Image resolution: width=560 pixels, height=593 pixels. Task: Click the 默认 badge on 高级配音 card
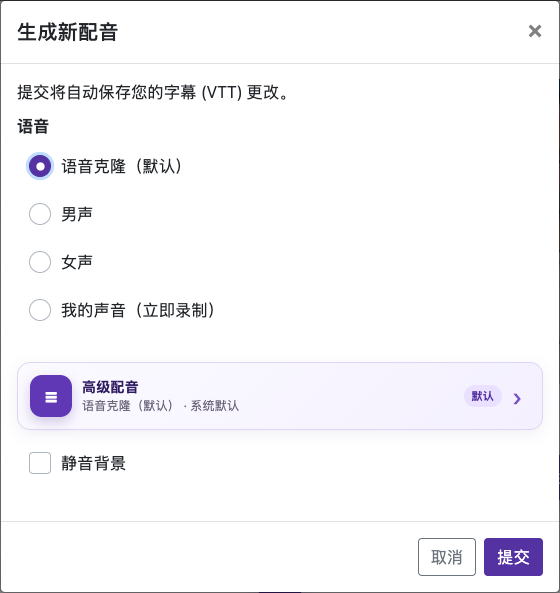(482, 396)
